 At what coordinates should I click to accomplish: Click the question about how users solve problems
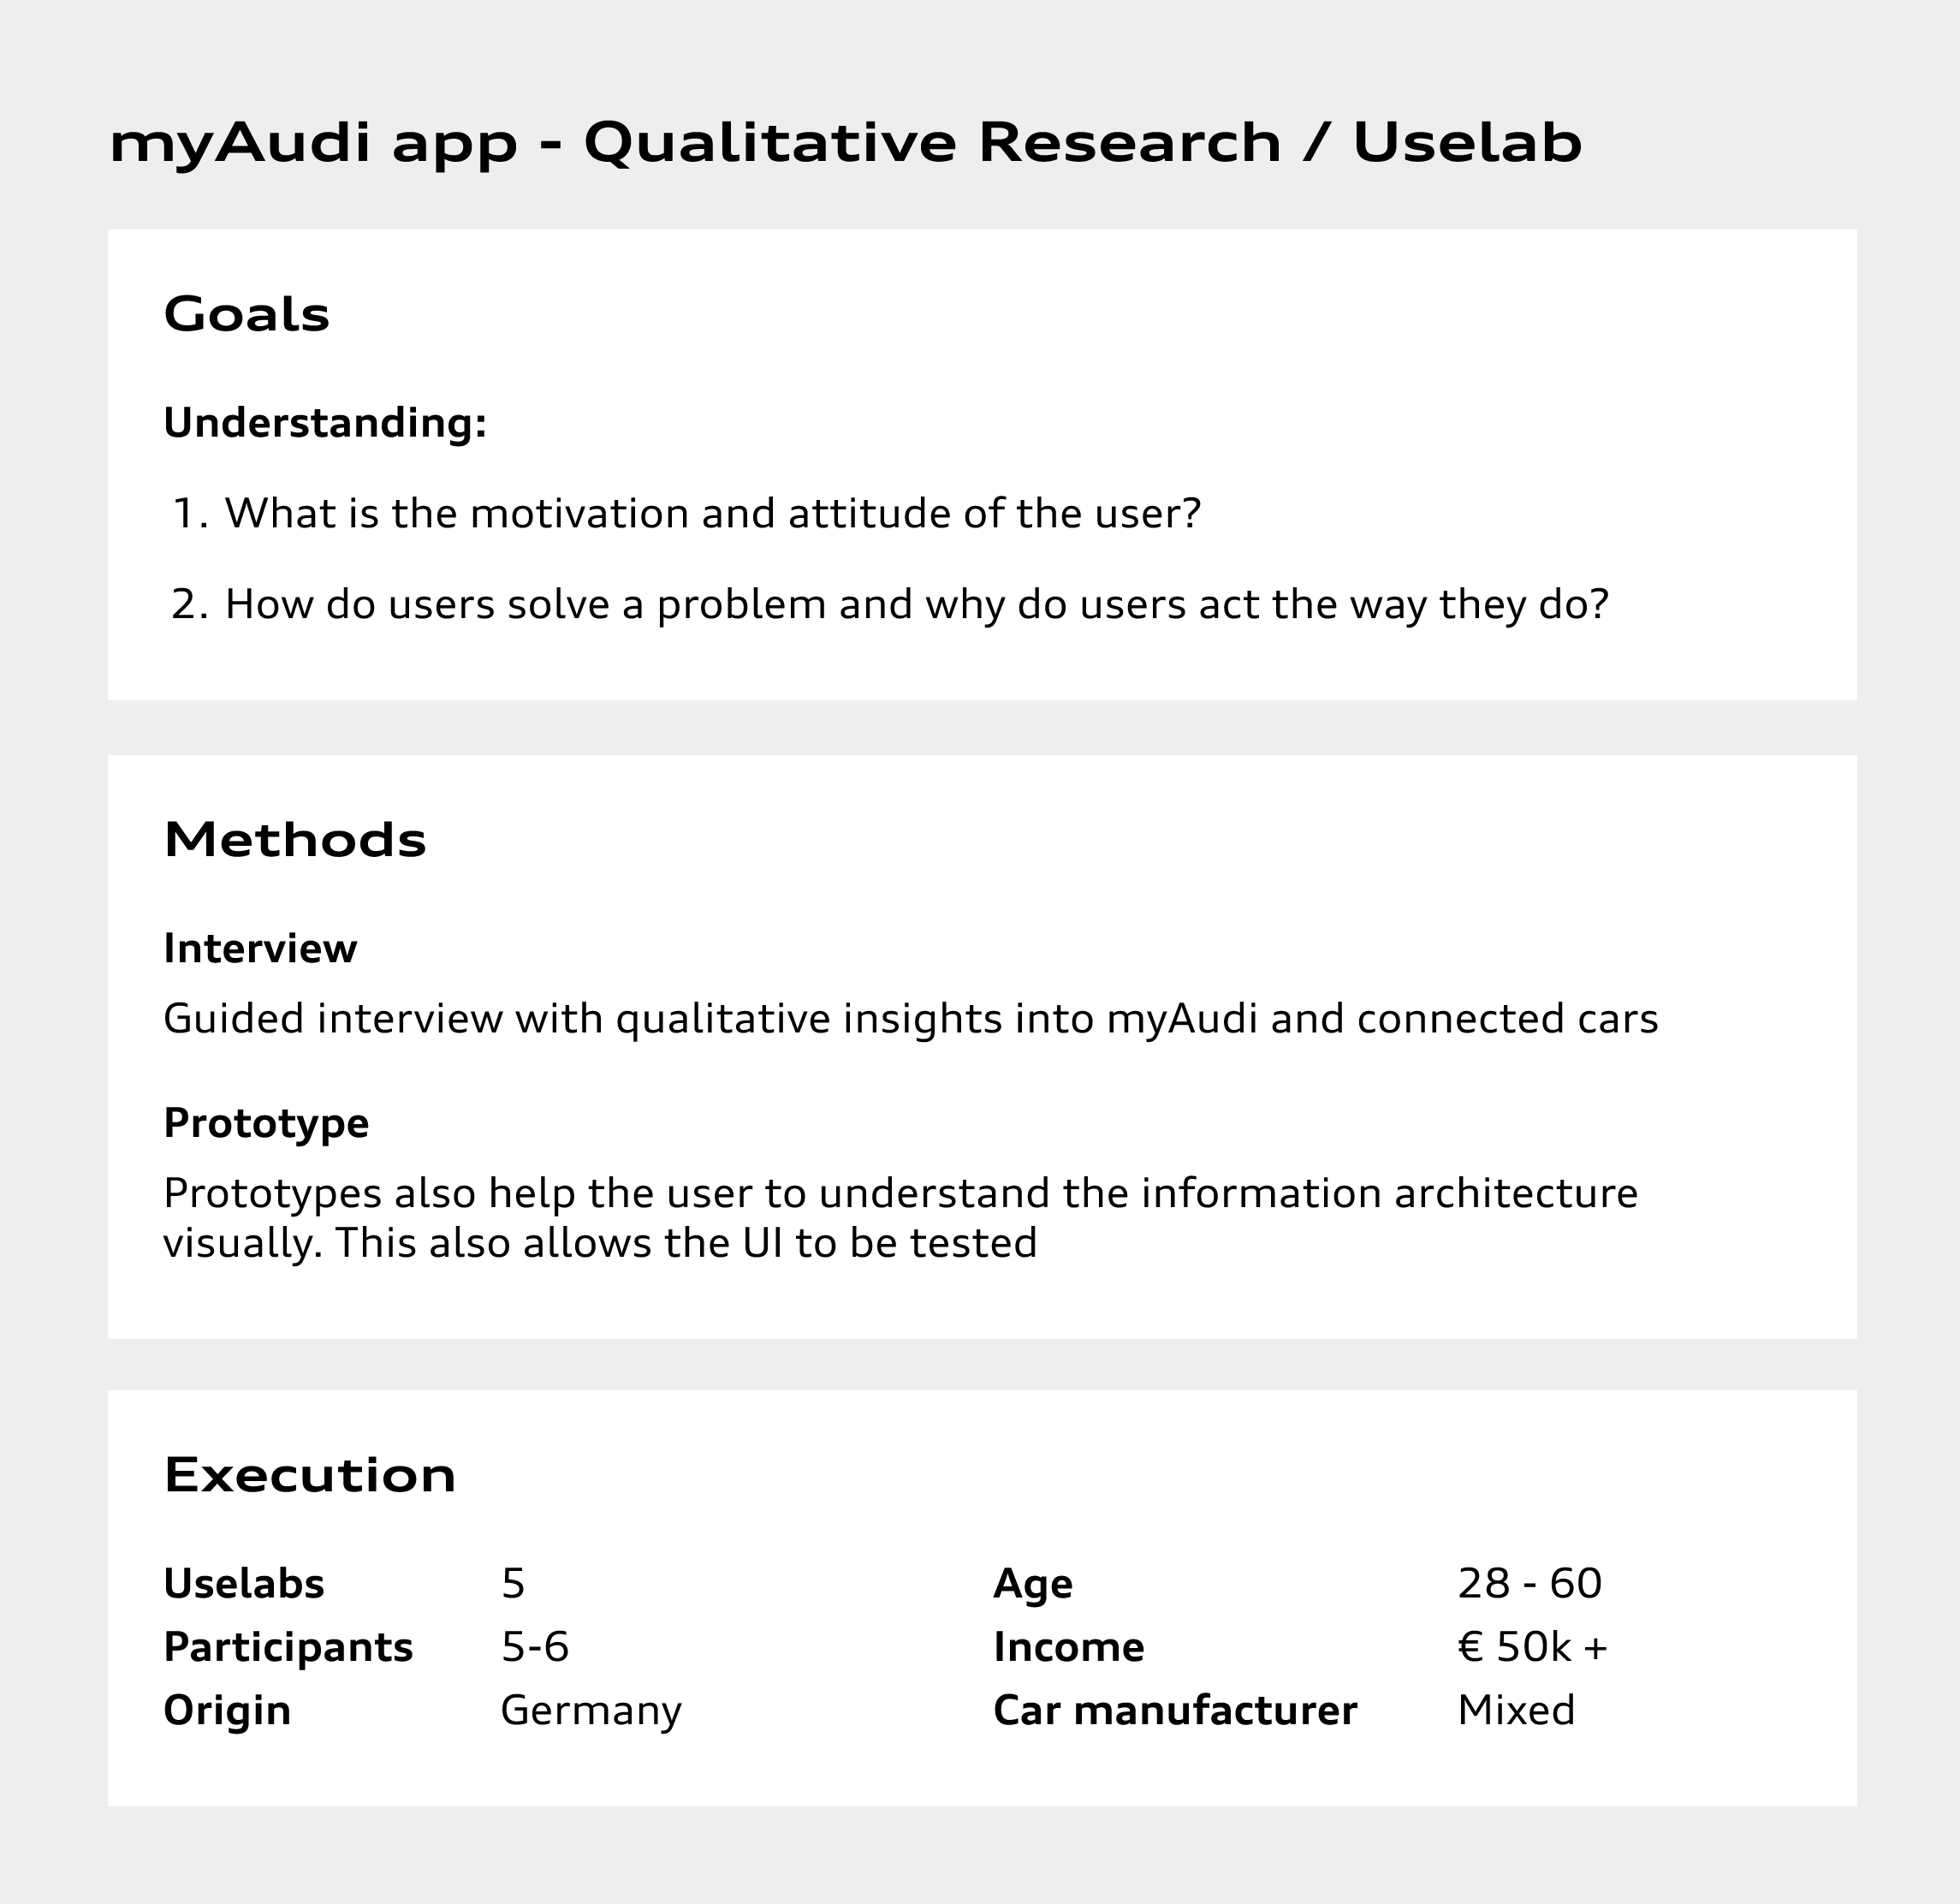pos(916,604)
